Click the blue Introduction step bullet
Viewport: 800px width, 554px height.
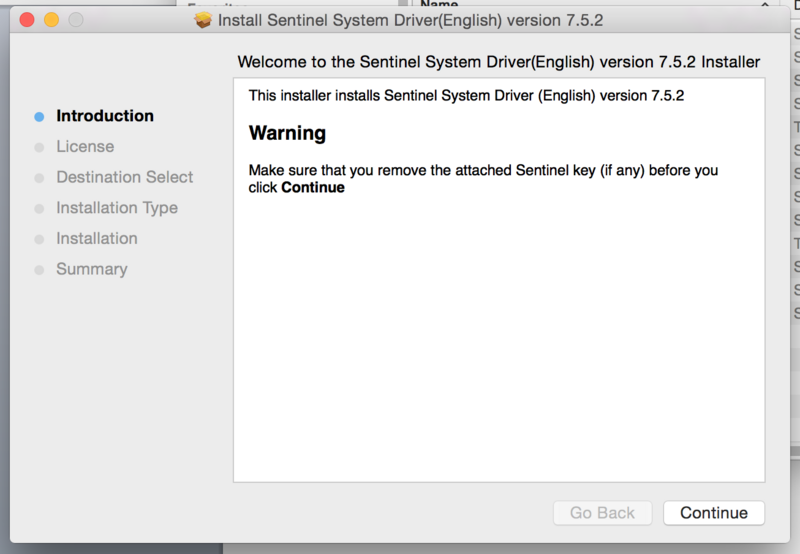click(x=39, y=117)
